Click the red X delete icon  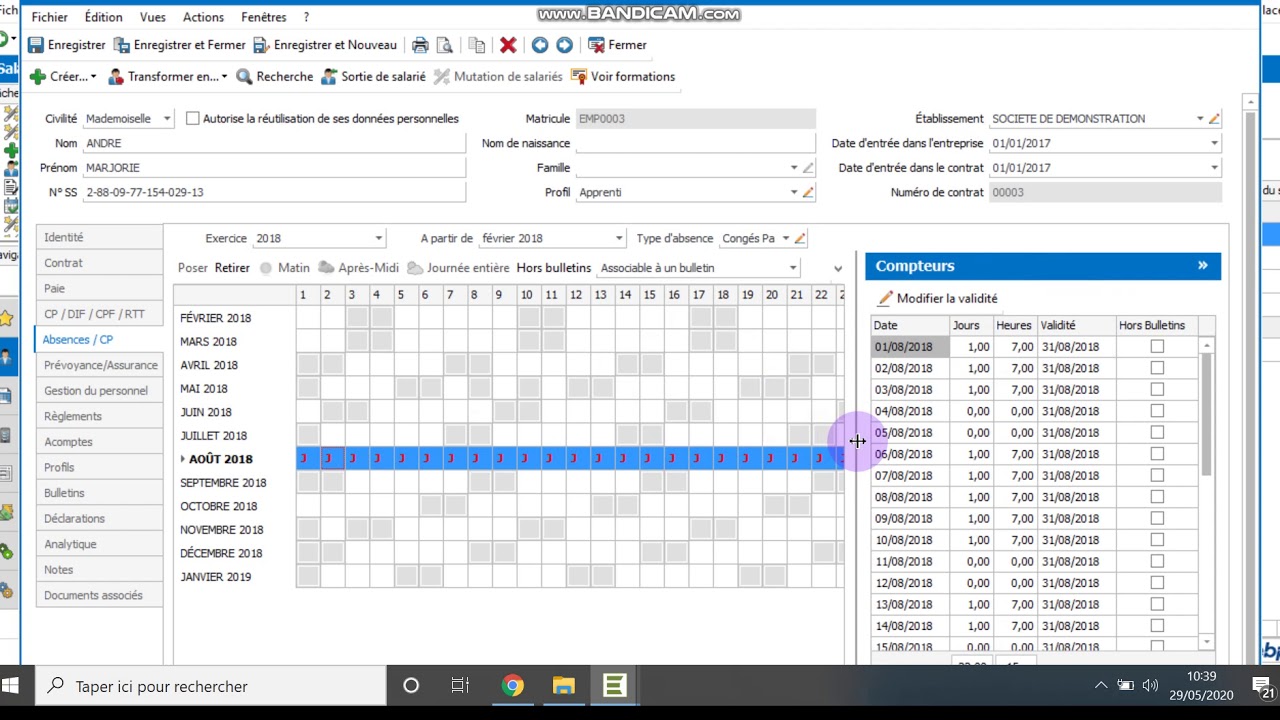(x=508, y=45)
